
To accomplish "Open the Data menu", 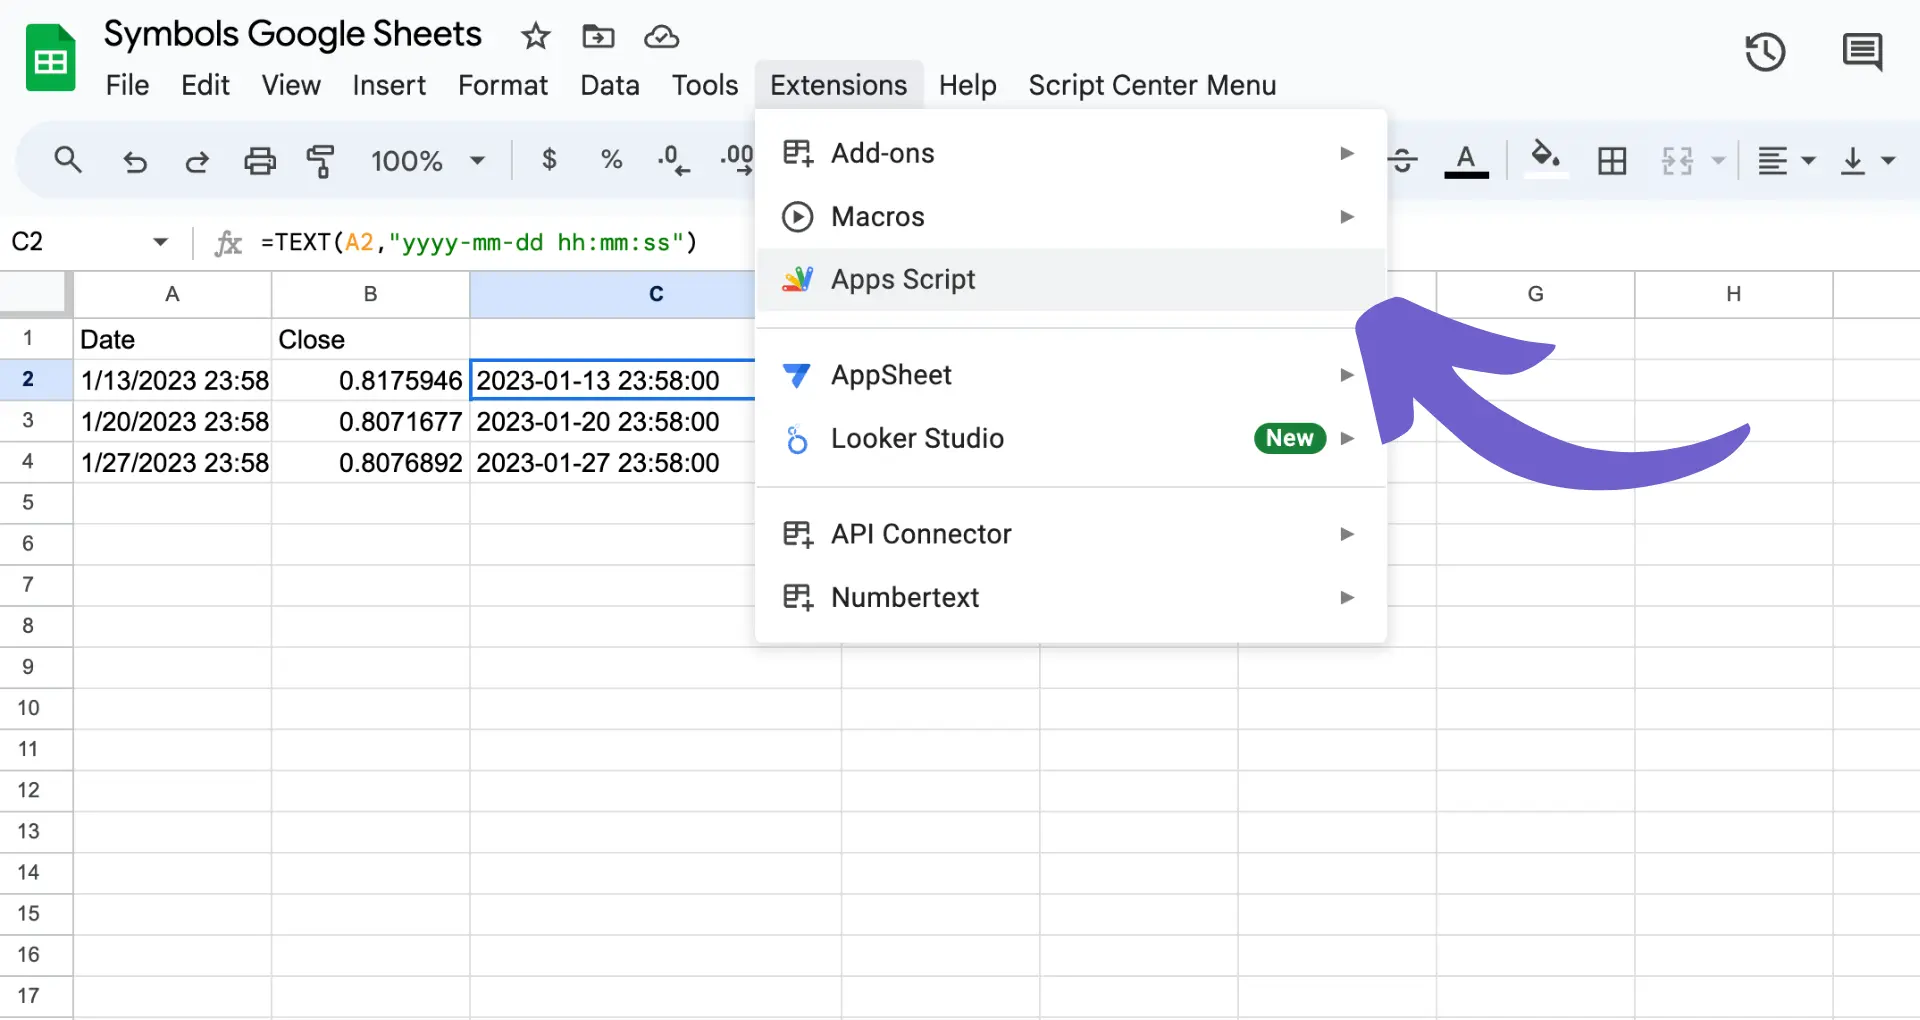I will pyautogui.click(x=610, y=86).
